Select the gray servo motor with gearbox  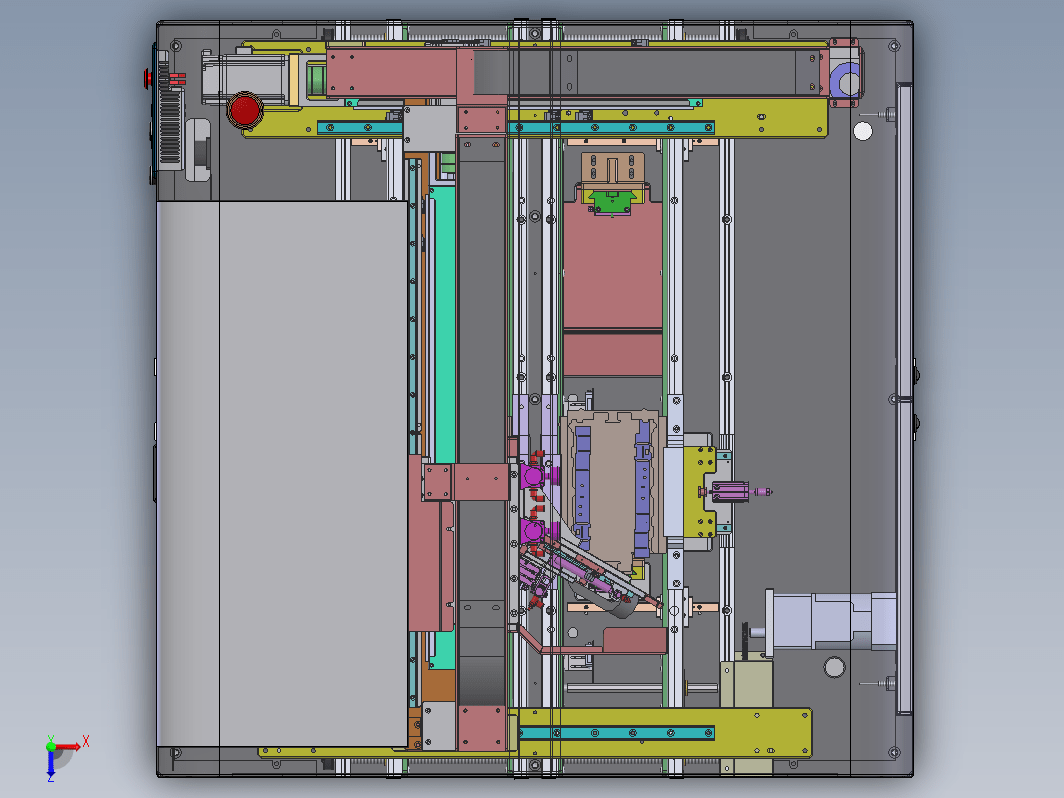point(831,620)
